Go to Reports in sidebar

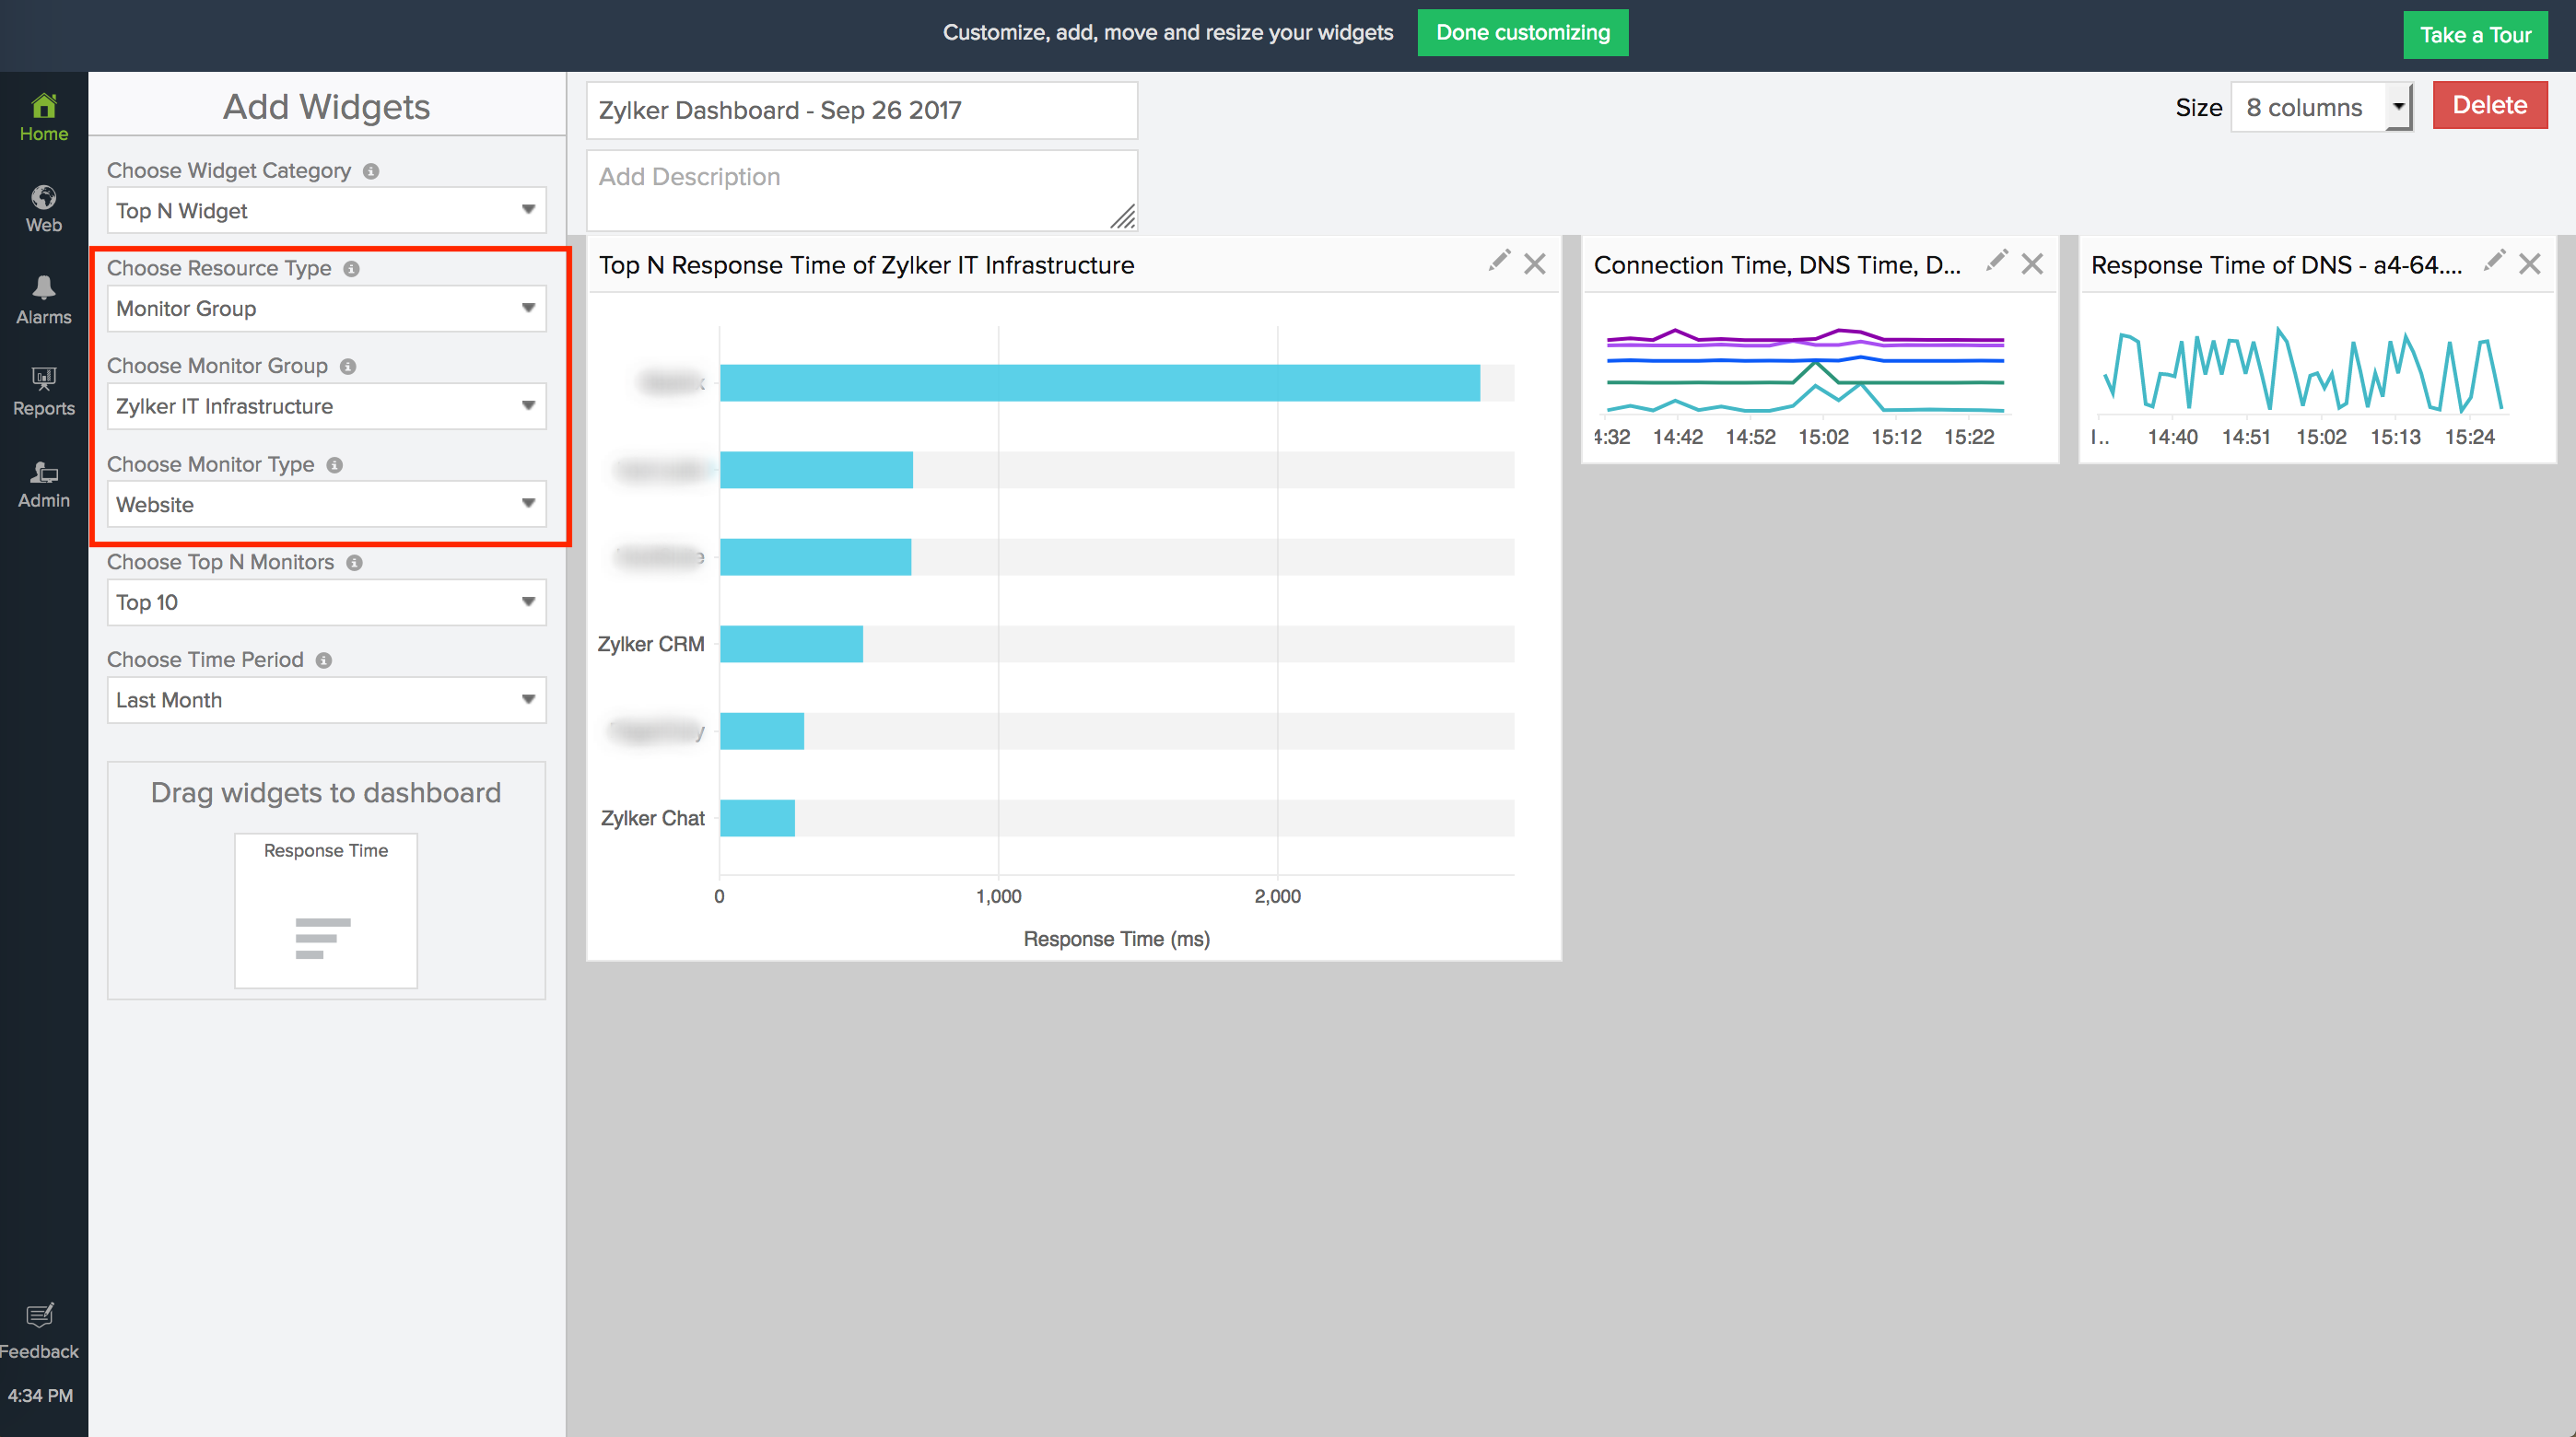tap(43, 391)
